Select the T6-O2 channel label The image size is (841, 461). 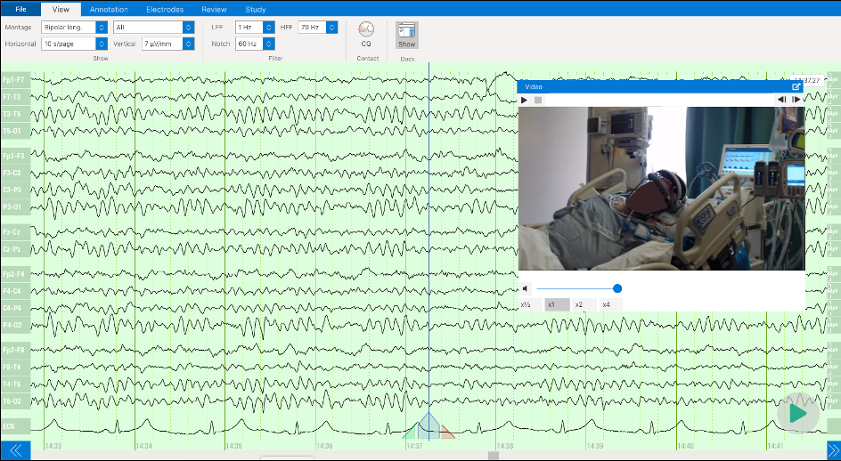click(16, 401)
